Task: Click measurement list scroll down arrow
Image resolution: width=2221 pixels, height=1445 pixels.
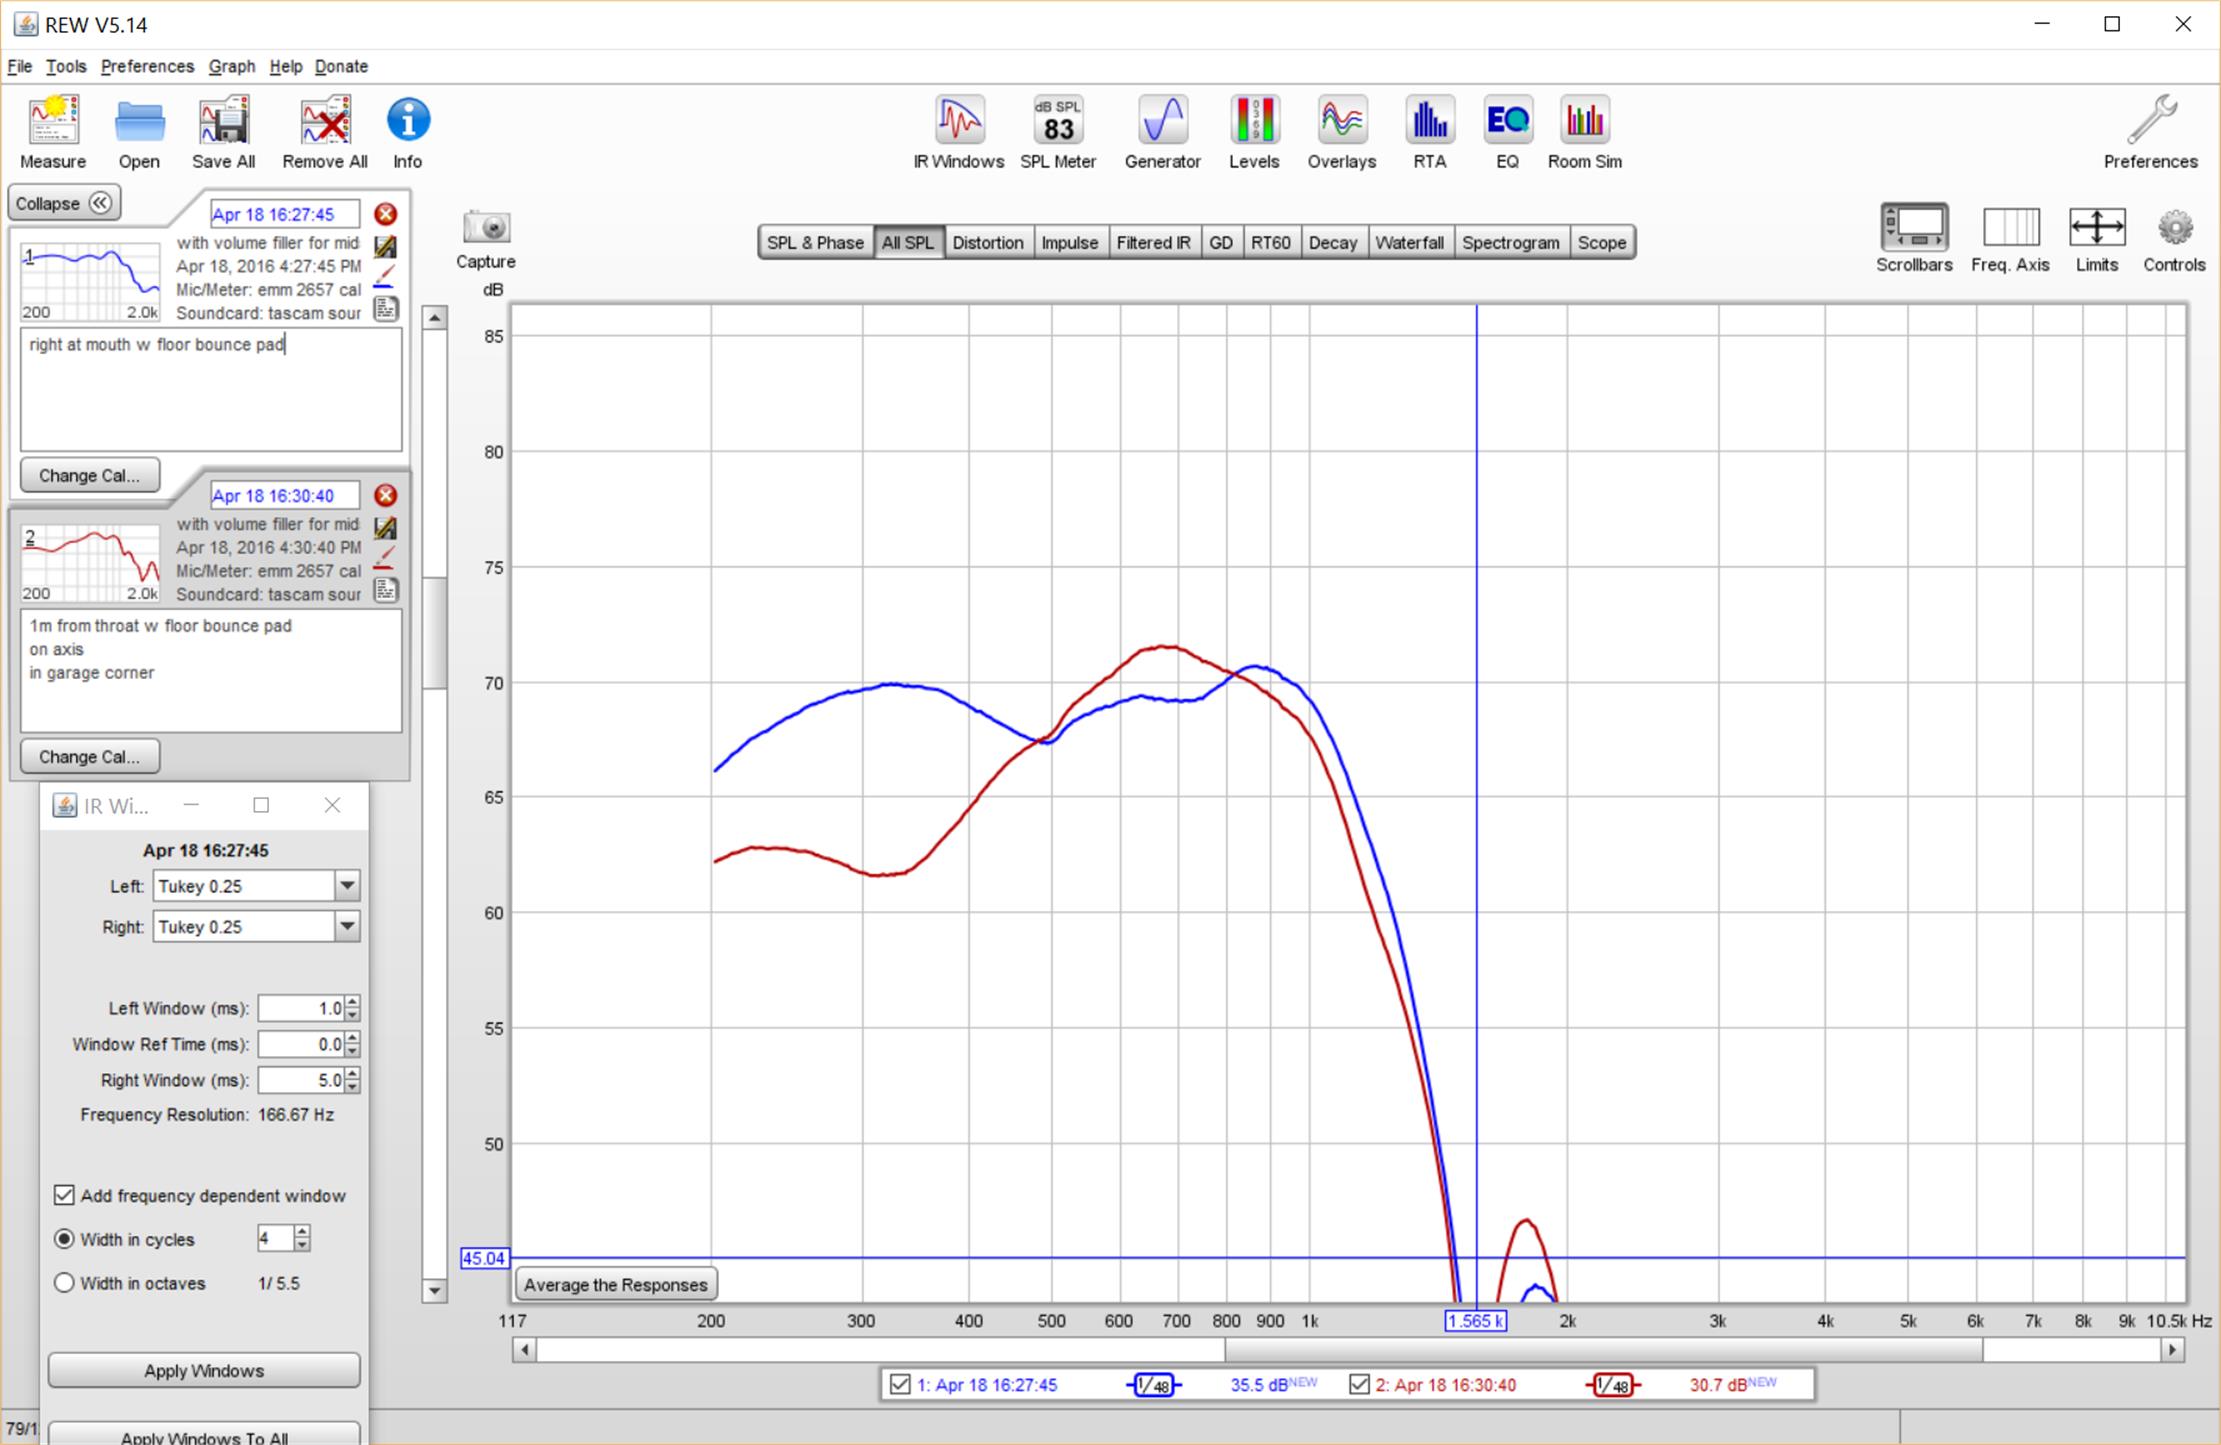Action: 434,1290
